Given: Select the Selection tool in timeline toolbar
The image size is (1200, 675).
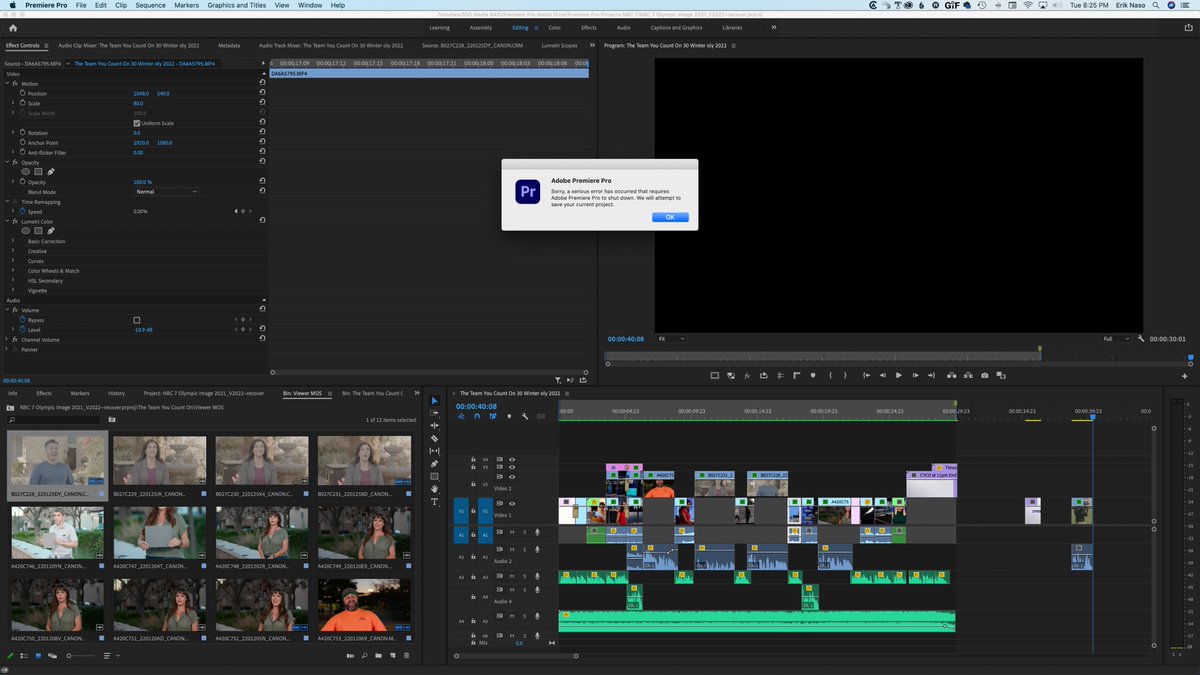Looking at the screenshot, I should (434, 400).
